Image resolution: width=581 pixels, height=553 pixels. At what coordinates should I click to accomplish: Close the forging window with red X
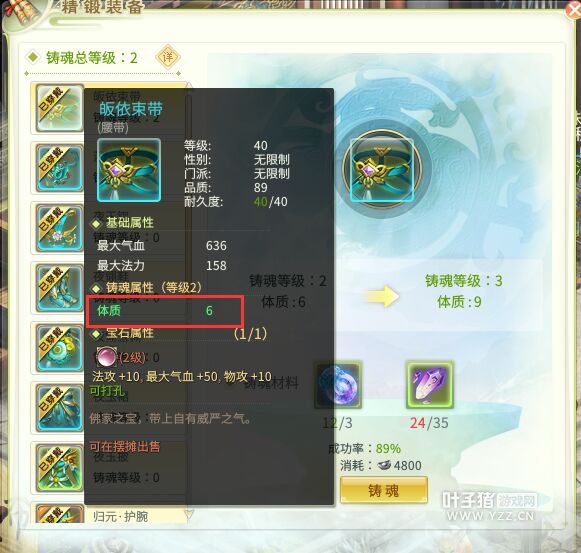pyautogui.click(x=574, y=9)
